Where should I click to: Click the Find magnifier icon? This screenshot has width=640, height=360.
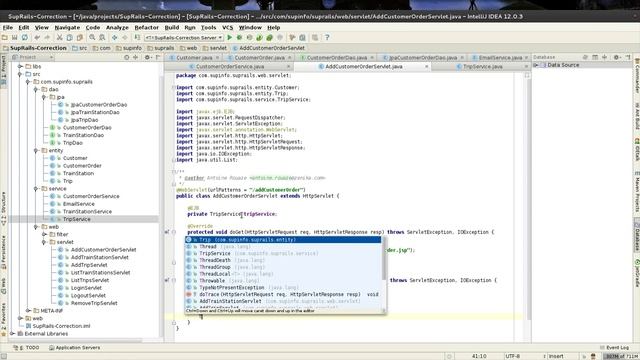tap(92, 38)
